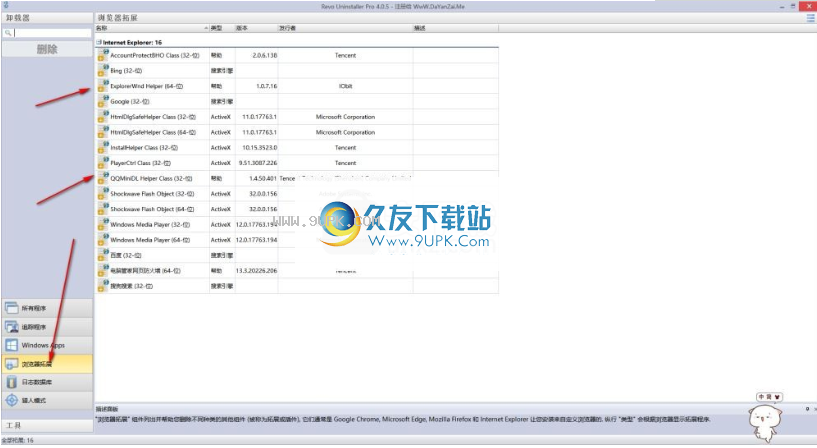Click the 搜狗搜索 (32-位) extension icon
The height and width of the screenshot is (448, 817).
103,286
